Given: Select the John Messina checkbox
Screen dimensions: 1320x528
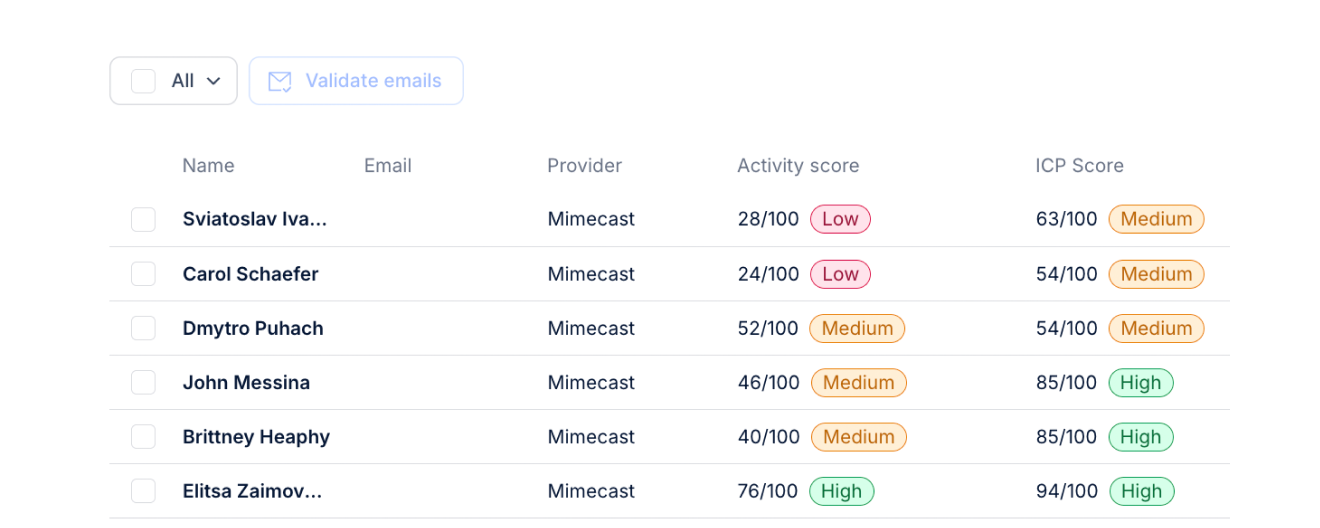Looking at the screenshot, I should [143, 382].
